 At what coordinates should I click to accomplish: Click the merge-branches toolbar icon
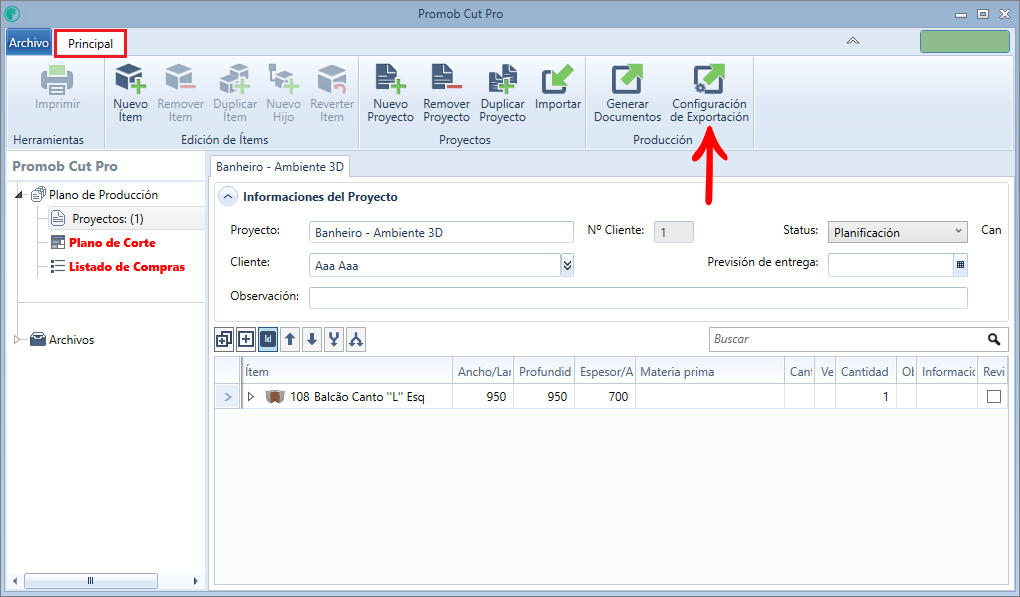334,339
